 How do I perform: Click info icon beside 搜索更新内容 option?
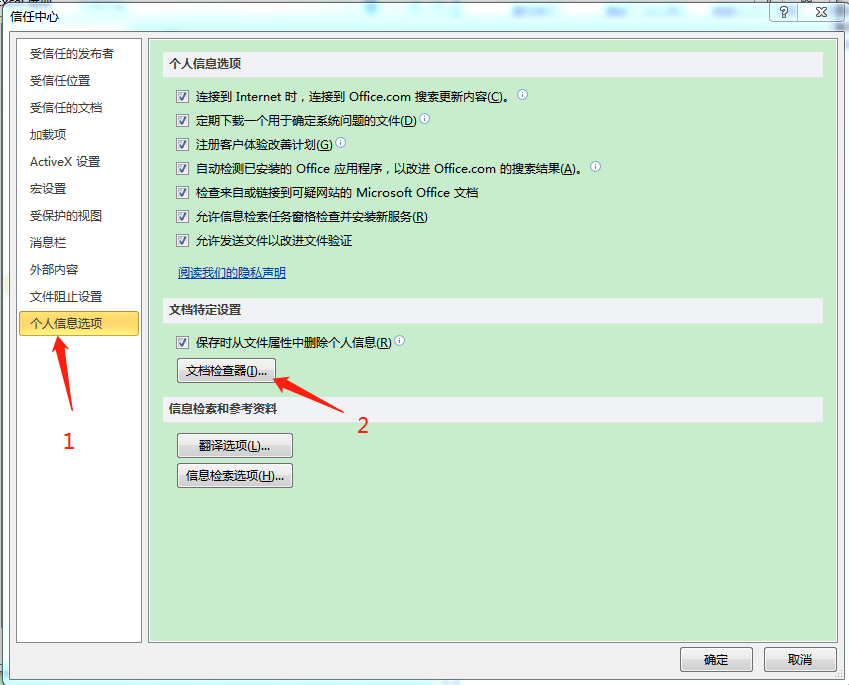coord(523,95)
